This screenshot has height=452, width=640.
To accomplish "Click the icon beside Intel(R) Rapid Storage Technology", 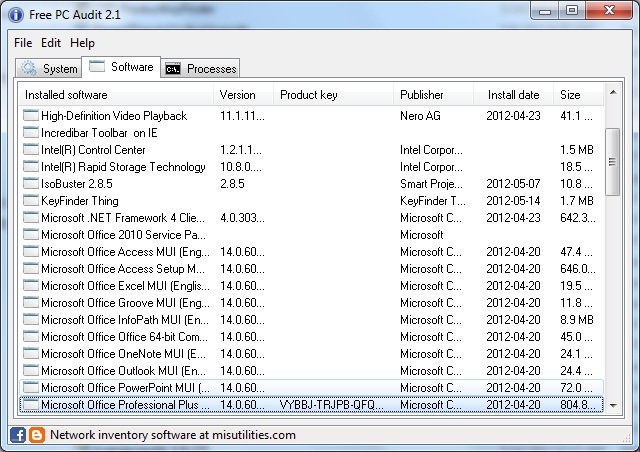I will (31, 167).
